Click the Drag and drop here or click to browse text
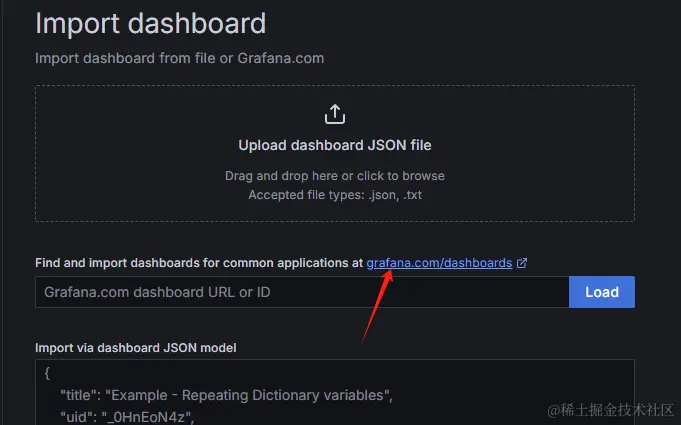This screenshot has width=681, height=425. click(x=335, y=176)
